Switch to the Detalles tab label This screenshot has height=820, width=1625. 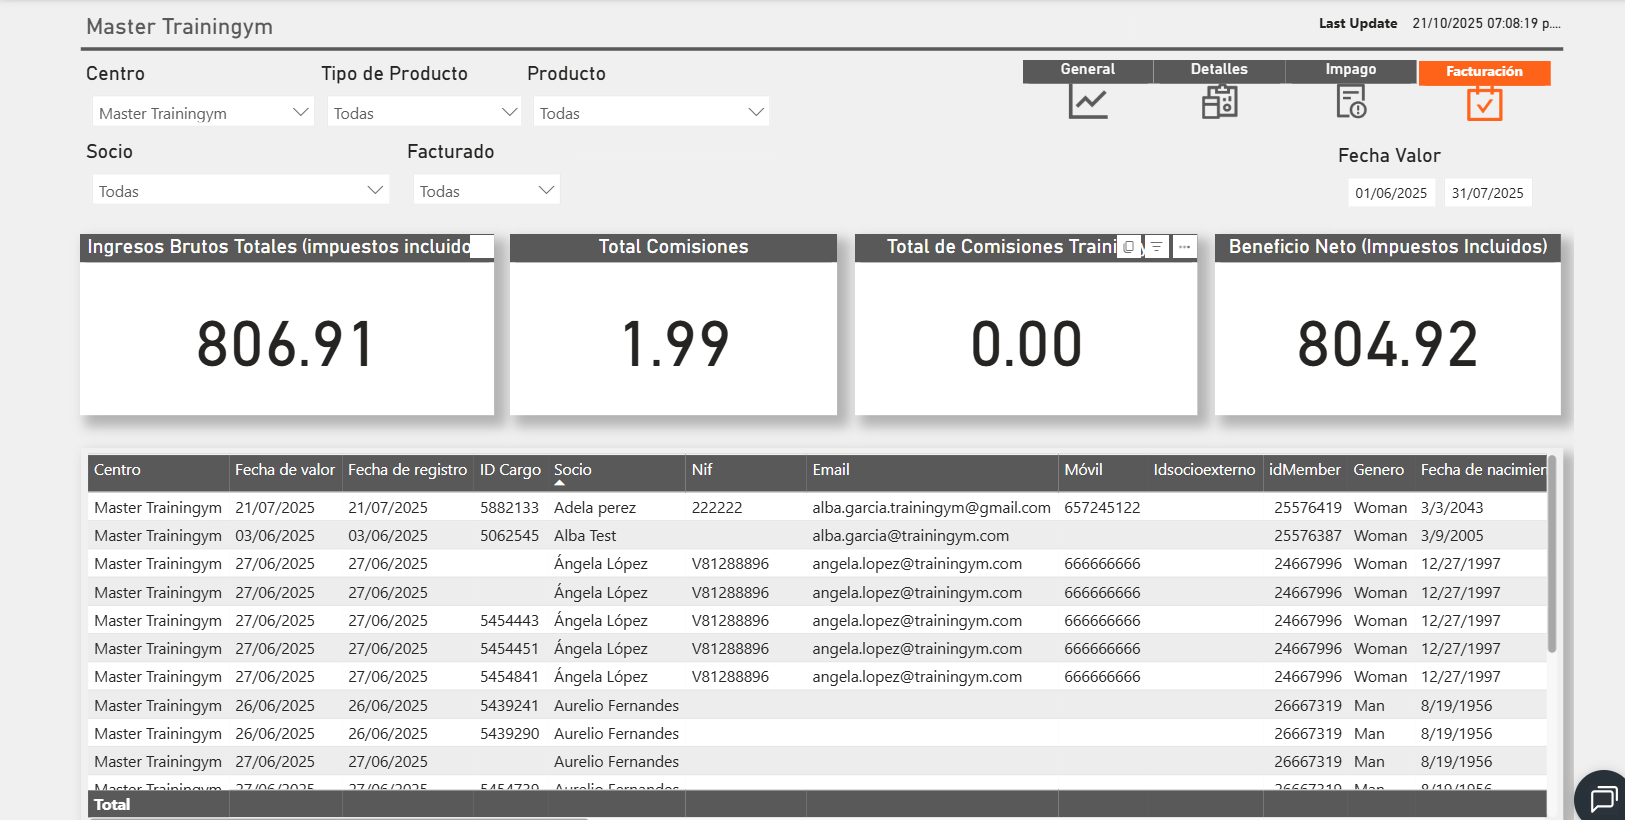[1219, 69]
